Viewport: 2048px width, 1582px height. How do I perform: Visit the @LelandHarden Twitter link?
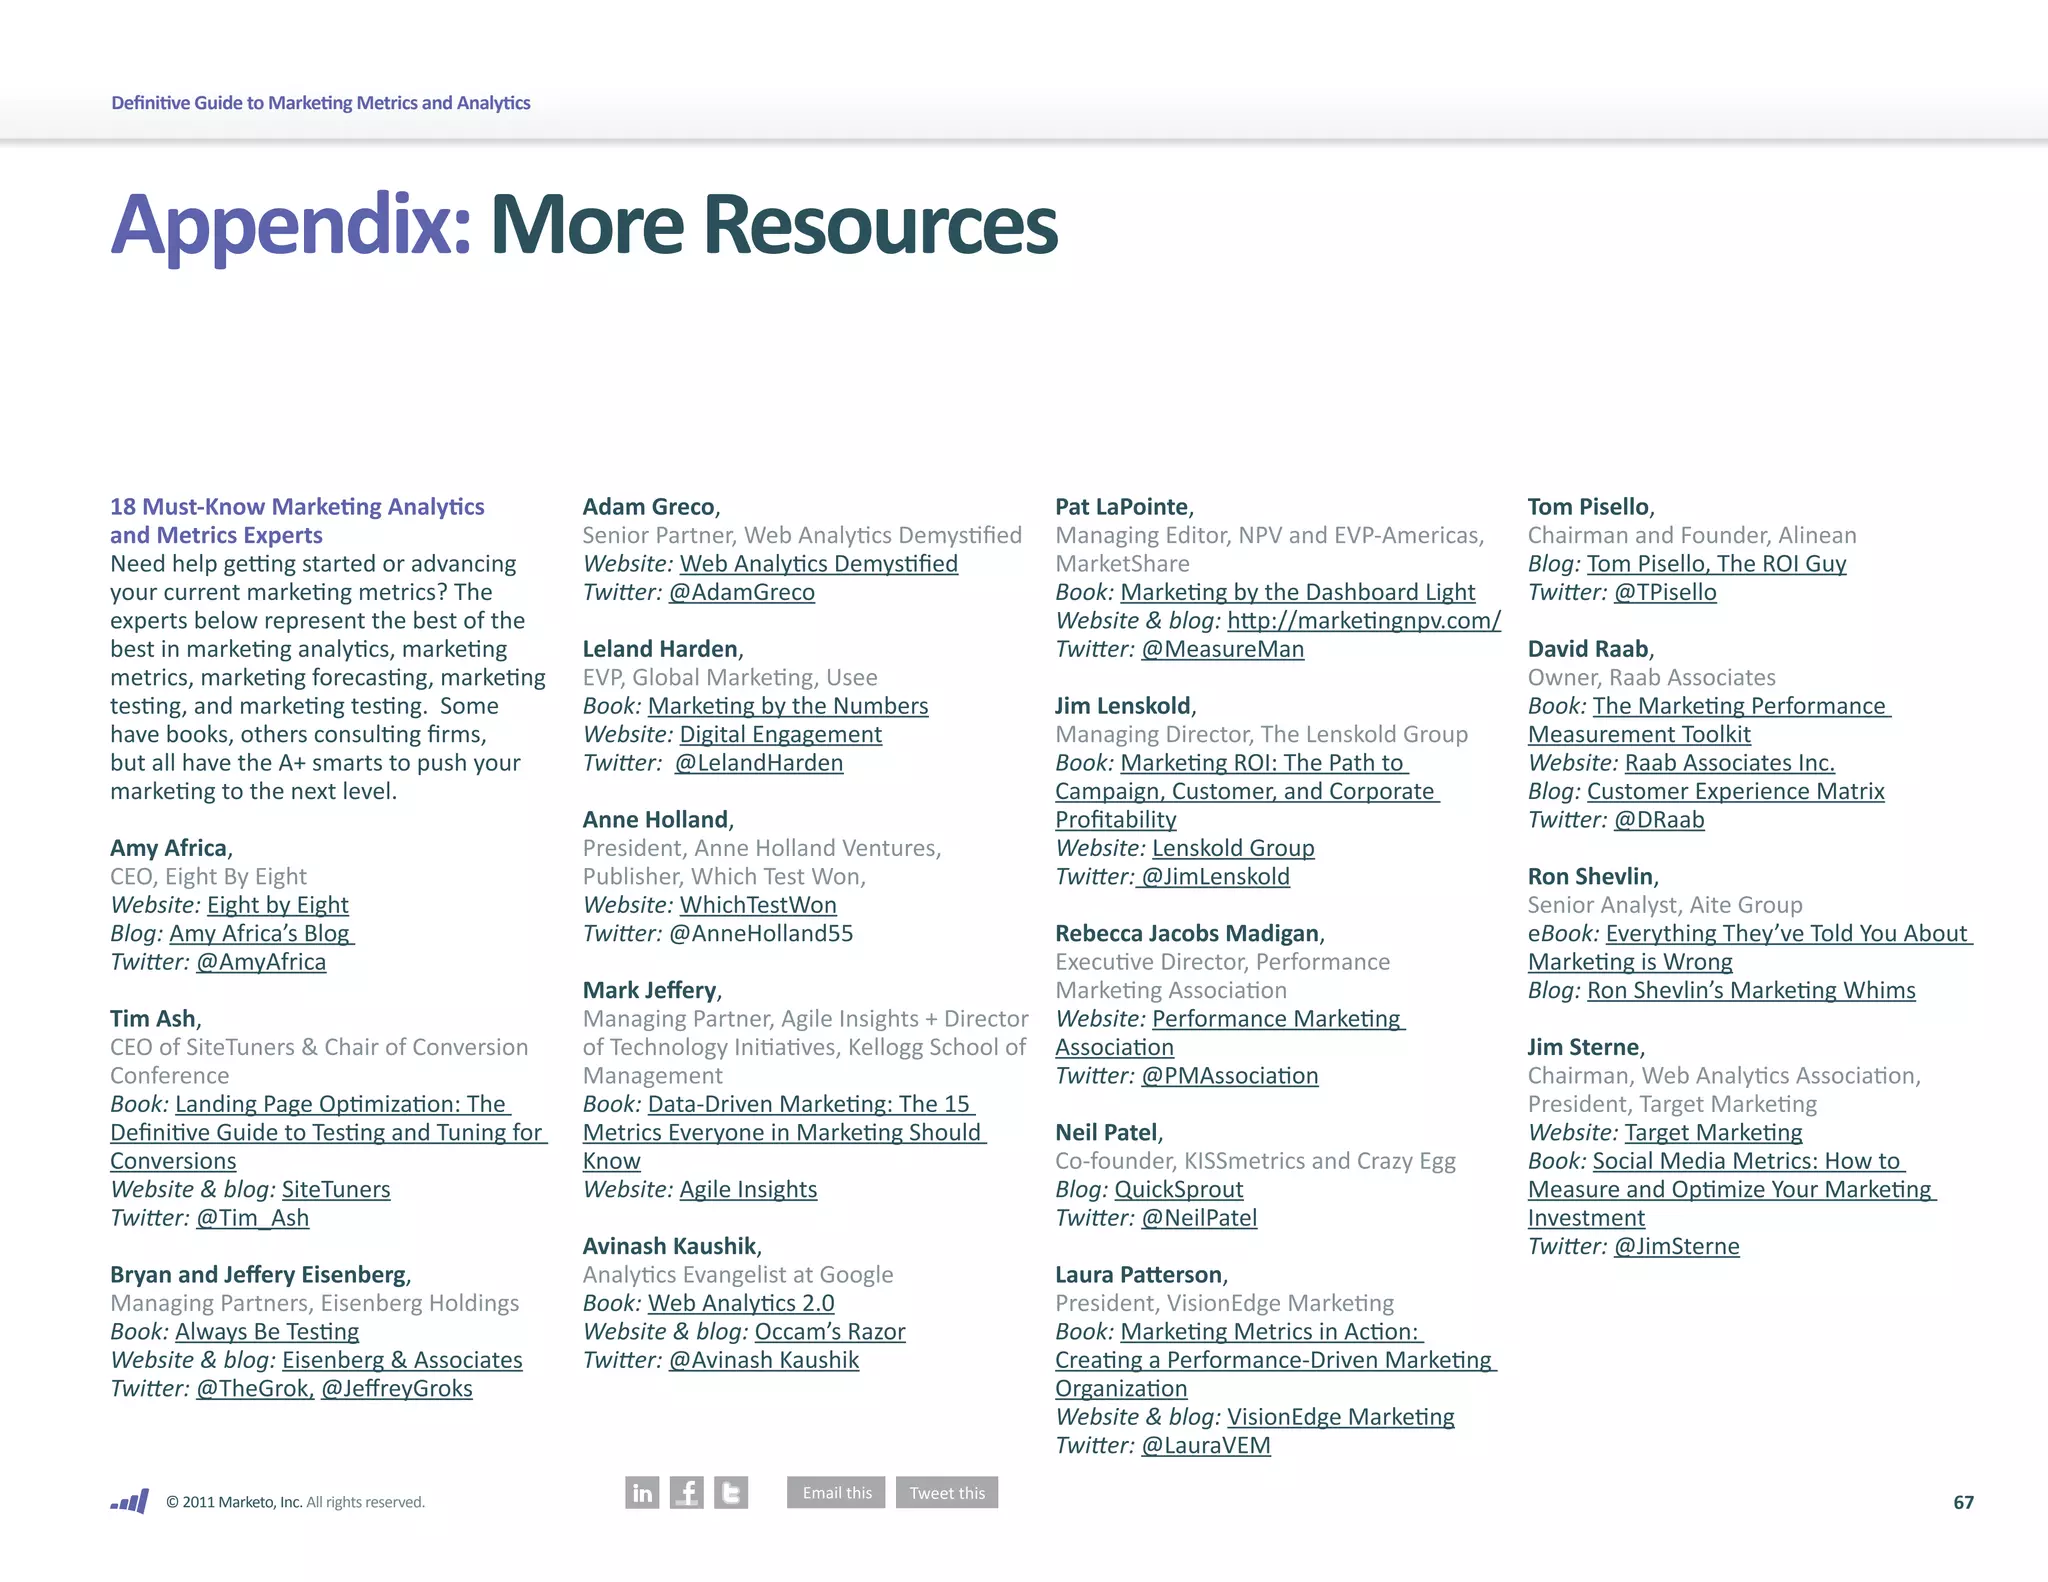click(759, 763)
